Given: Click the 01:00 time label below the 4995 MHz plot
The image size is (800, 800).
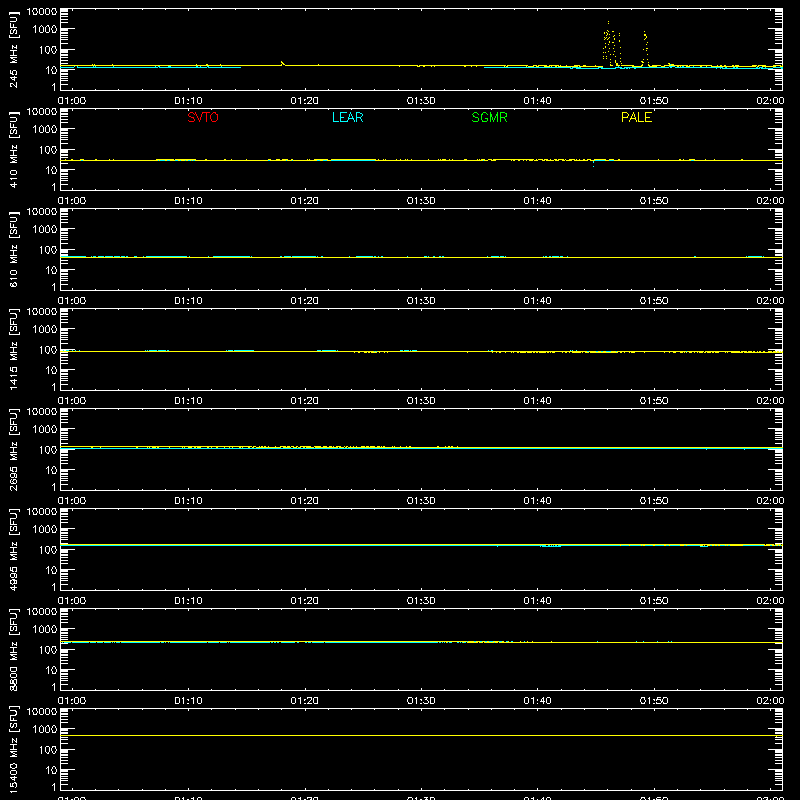Looking at the screenshot, I should [x=72, y=601].
